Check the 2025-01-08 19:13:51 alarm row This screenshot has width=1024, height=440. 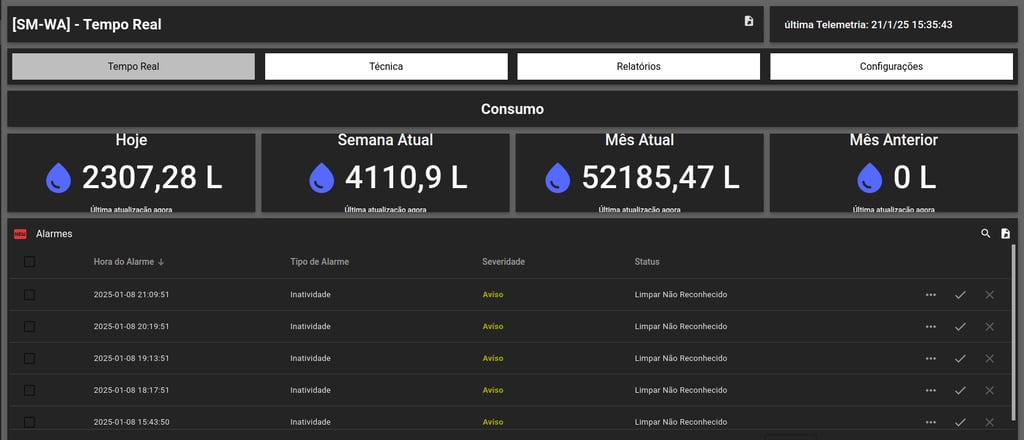click(x=29, y=358)
